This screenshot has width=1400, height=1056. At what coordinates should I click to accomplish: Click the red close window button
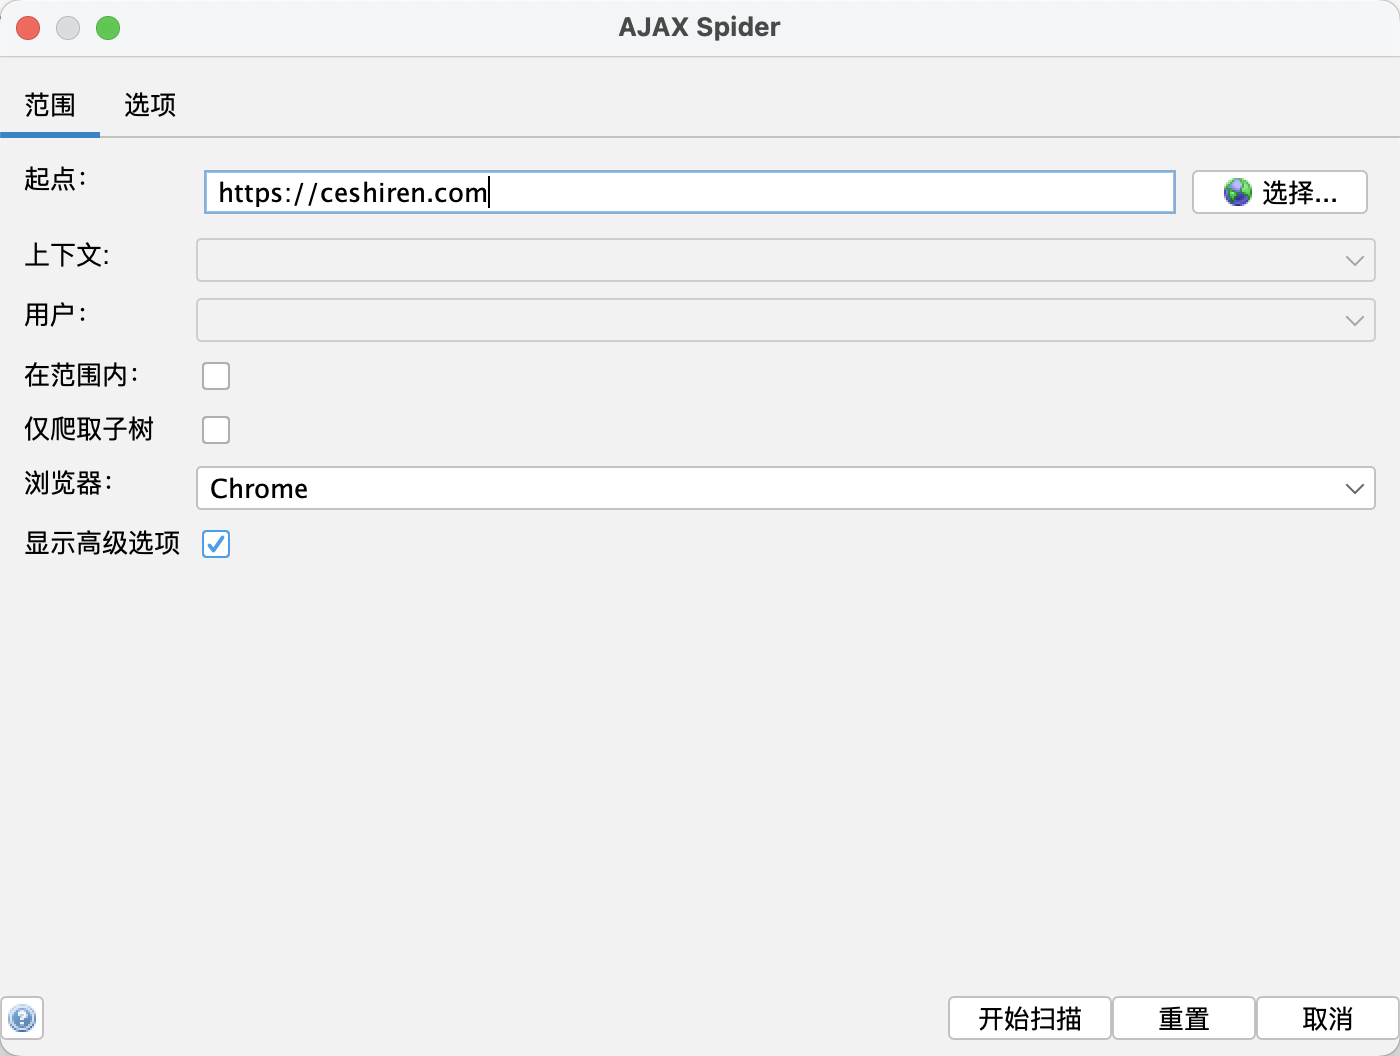pyautogui.click(x=28, y=28)
